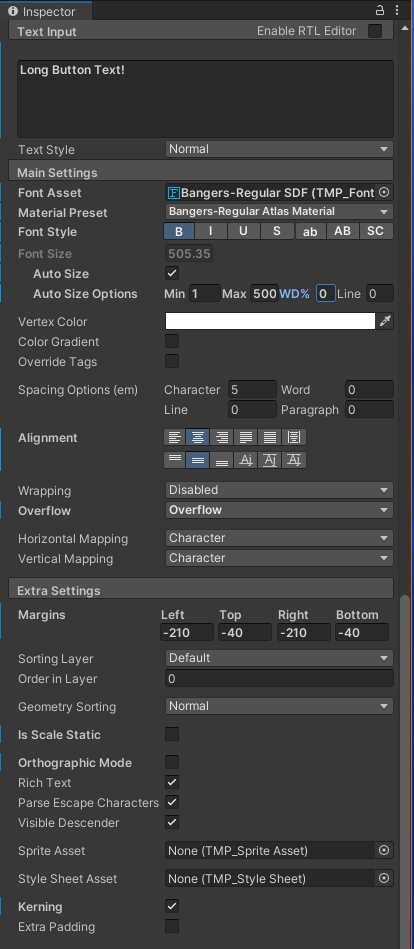Select justified text alignment icon
The height and width of the screenshot is (949, 414).
click(246, 437)
